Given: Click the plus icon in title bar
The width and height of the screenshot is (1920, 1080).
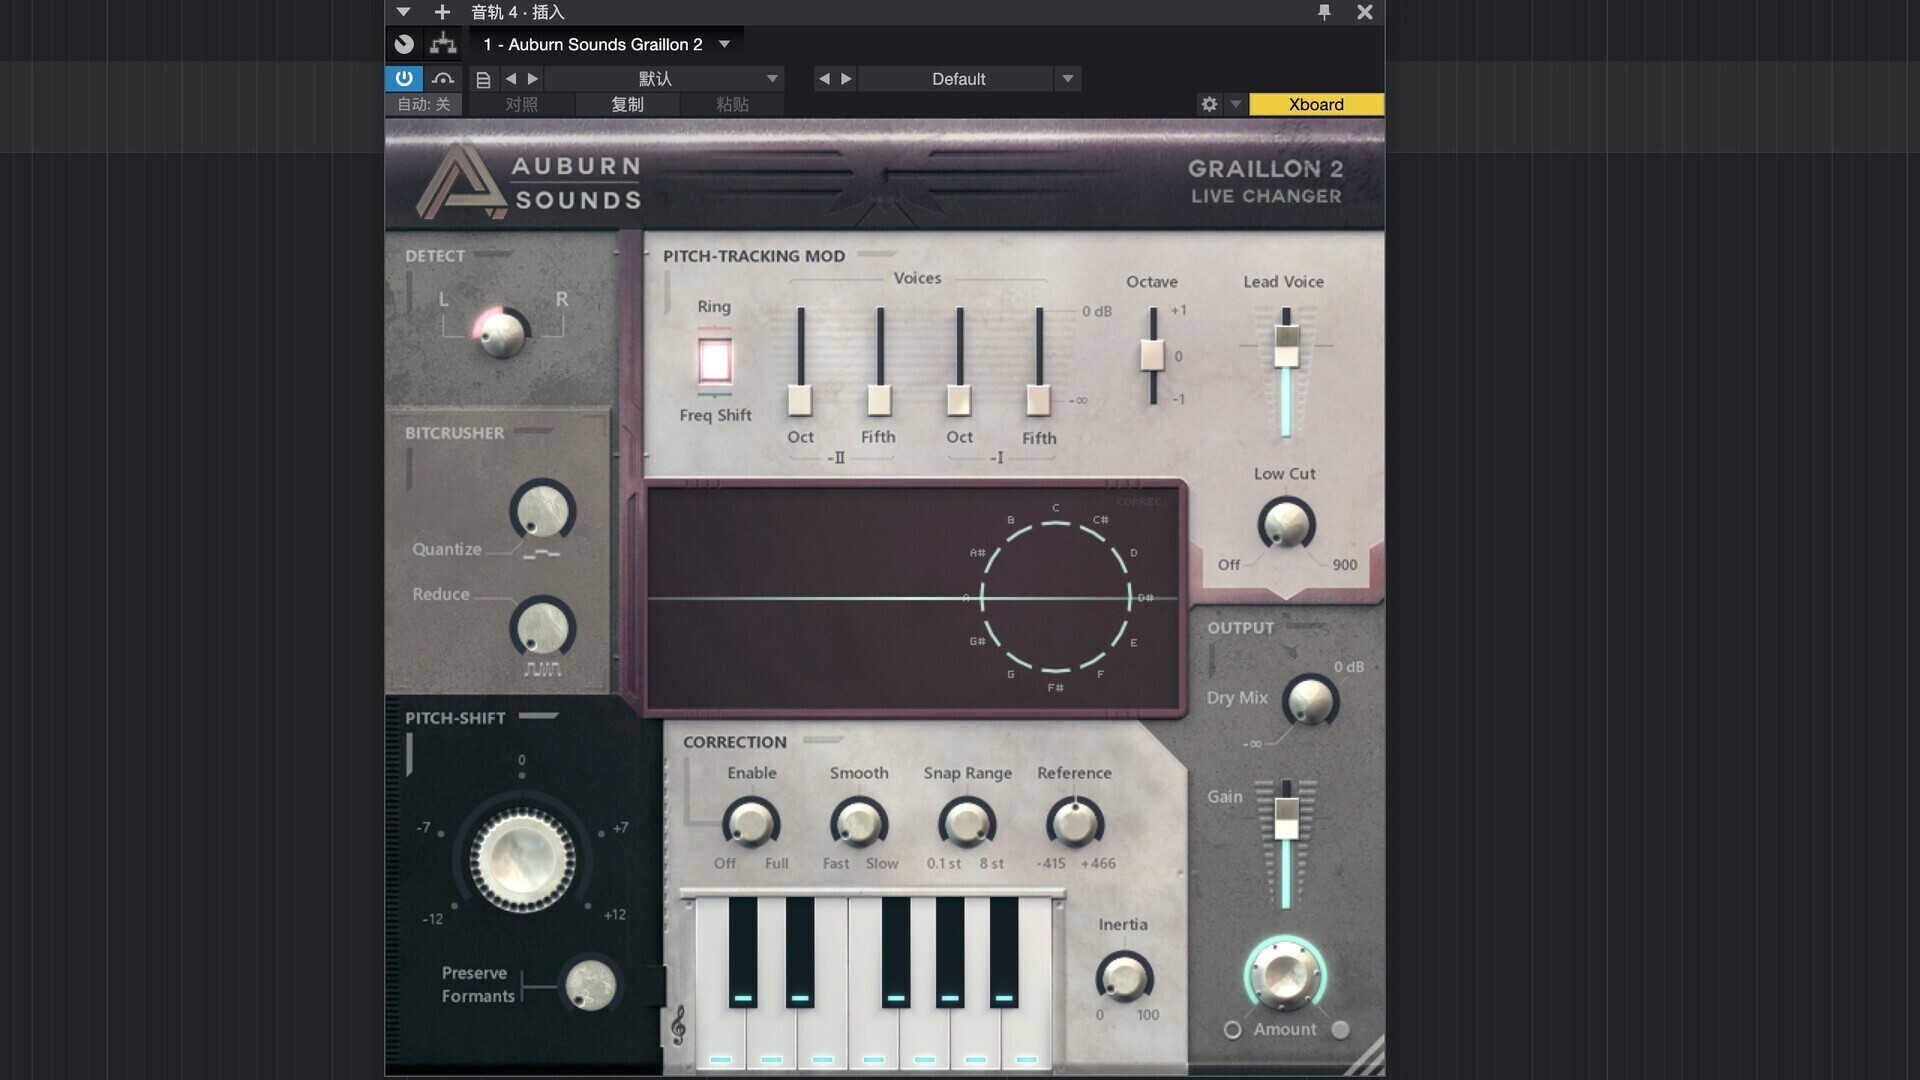Looking at the screenshot, I should coord(442,12).
